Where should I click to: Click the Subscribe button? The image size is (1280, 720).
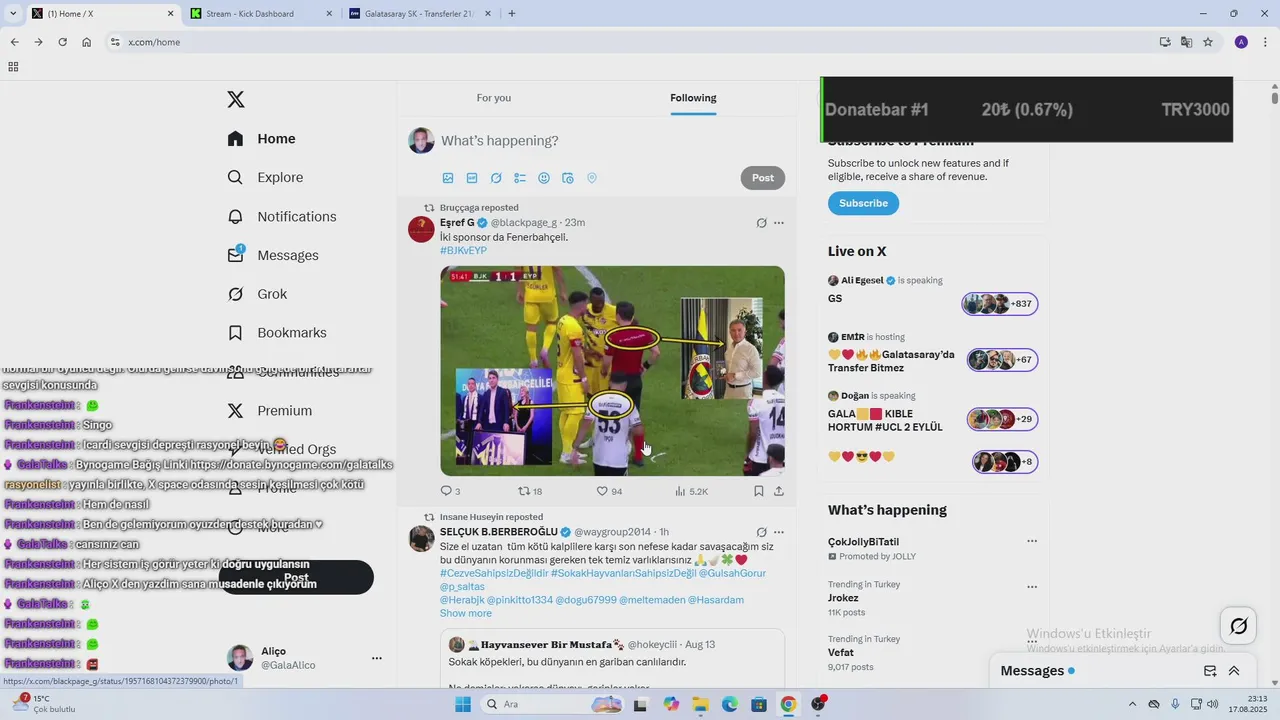(863, 203)
